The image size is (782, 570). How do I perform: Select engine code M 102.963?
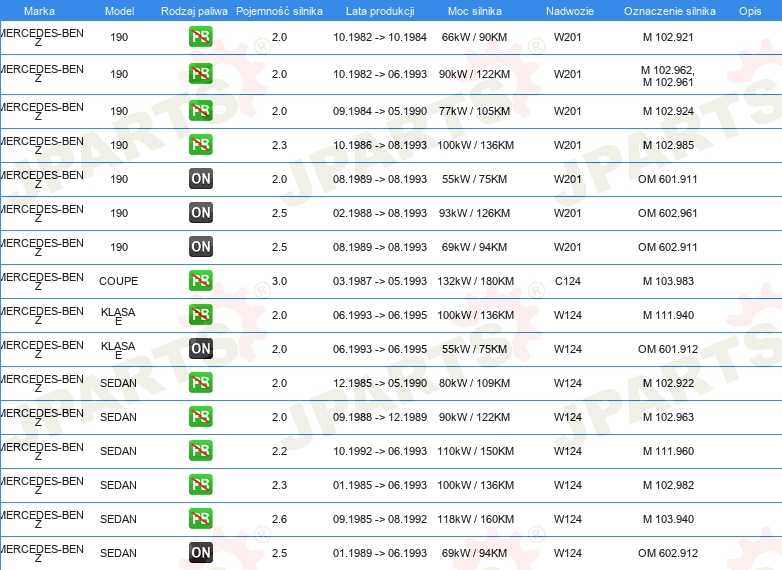click(668, 417)
